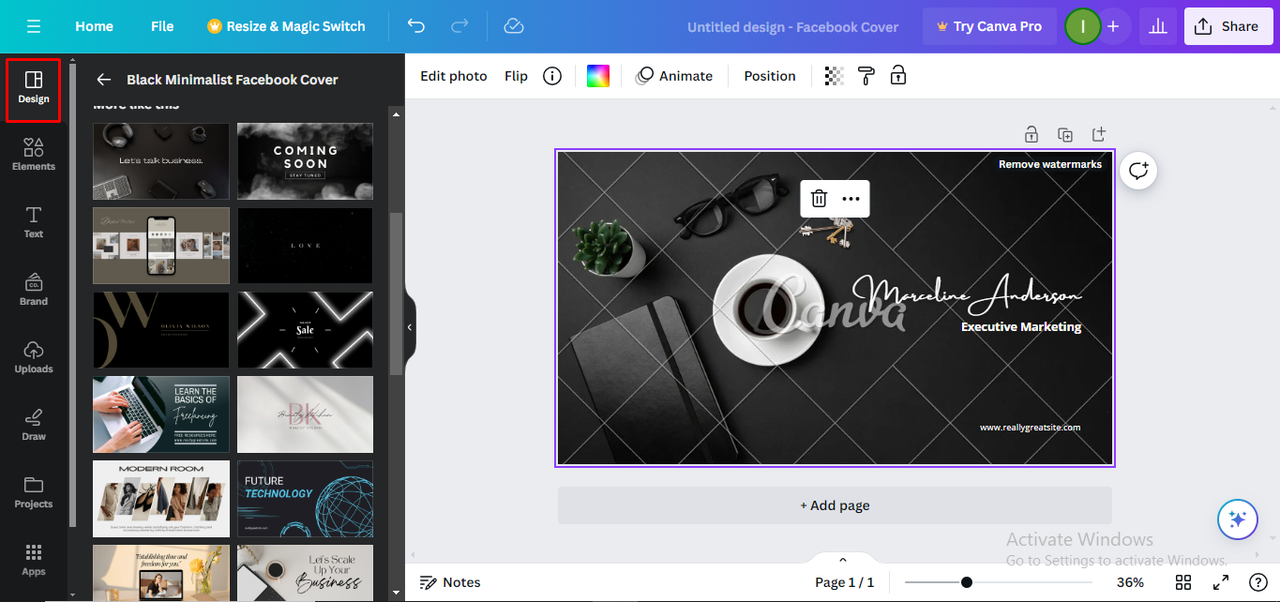Pick the Learn the Basics of Freelancing template
This screenshot has height=602, width=1280.
[161, 414]
